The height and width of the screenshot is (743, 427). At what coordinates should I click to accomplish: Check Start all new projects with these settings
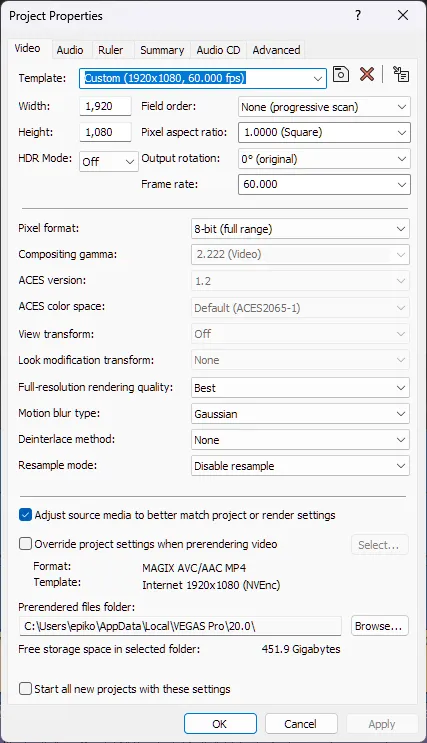pyautogui.click(x=26, y=689)
